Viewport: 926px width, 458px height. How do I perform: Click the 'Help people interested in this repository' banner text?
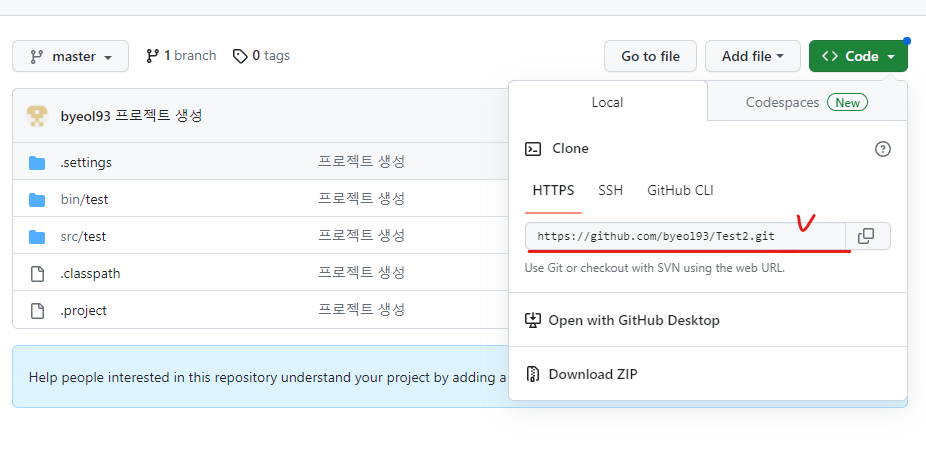tap(268, 378)
